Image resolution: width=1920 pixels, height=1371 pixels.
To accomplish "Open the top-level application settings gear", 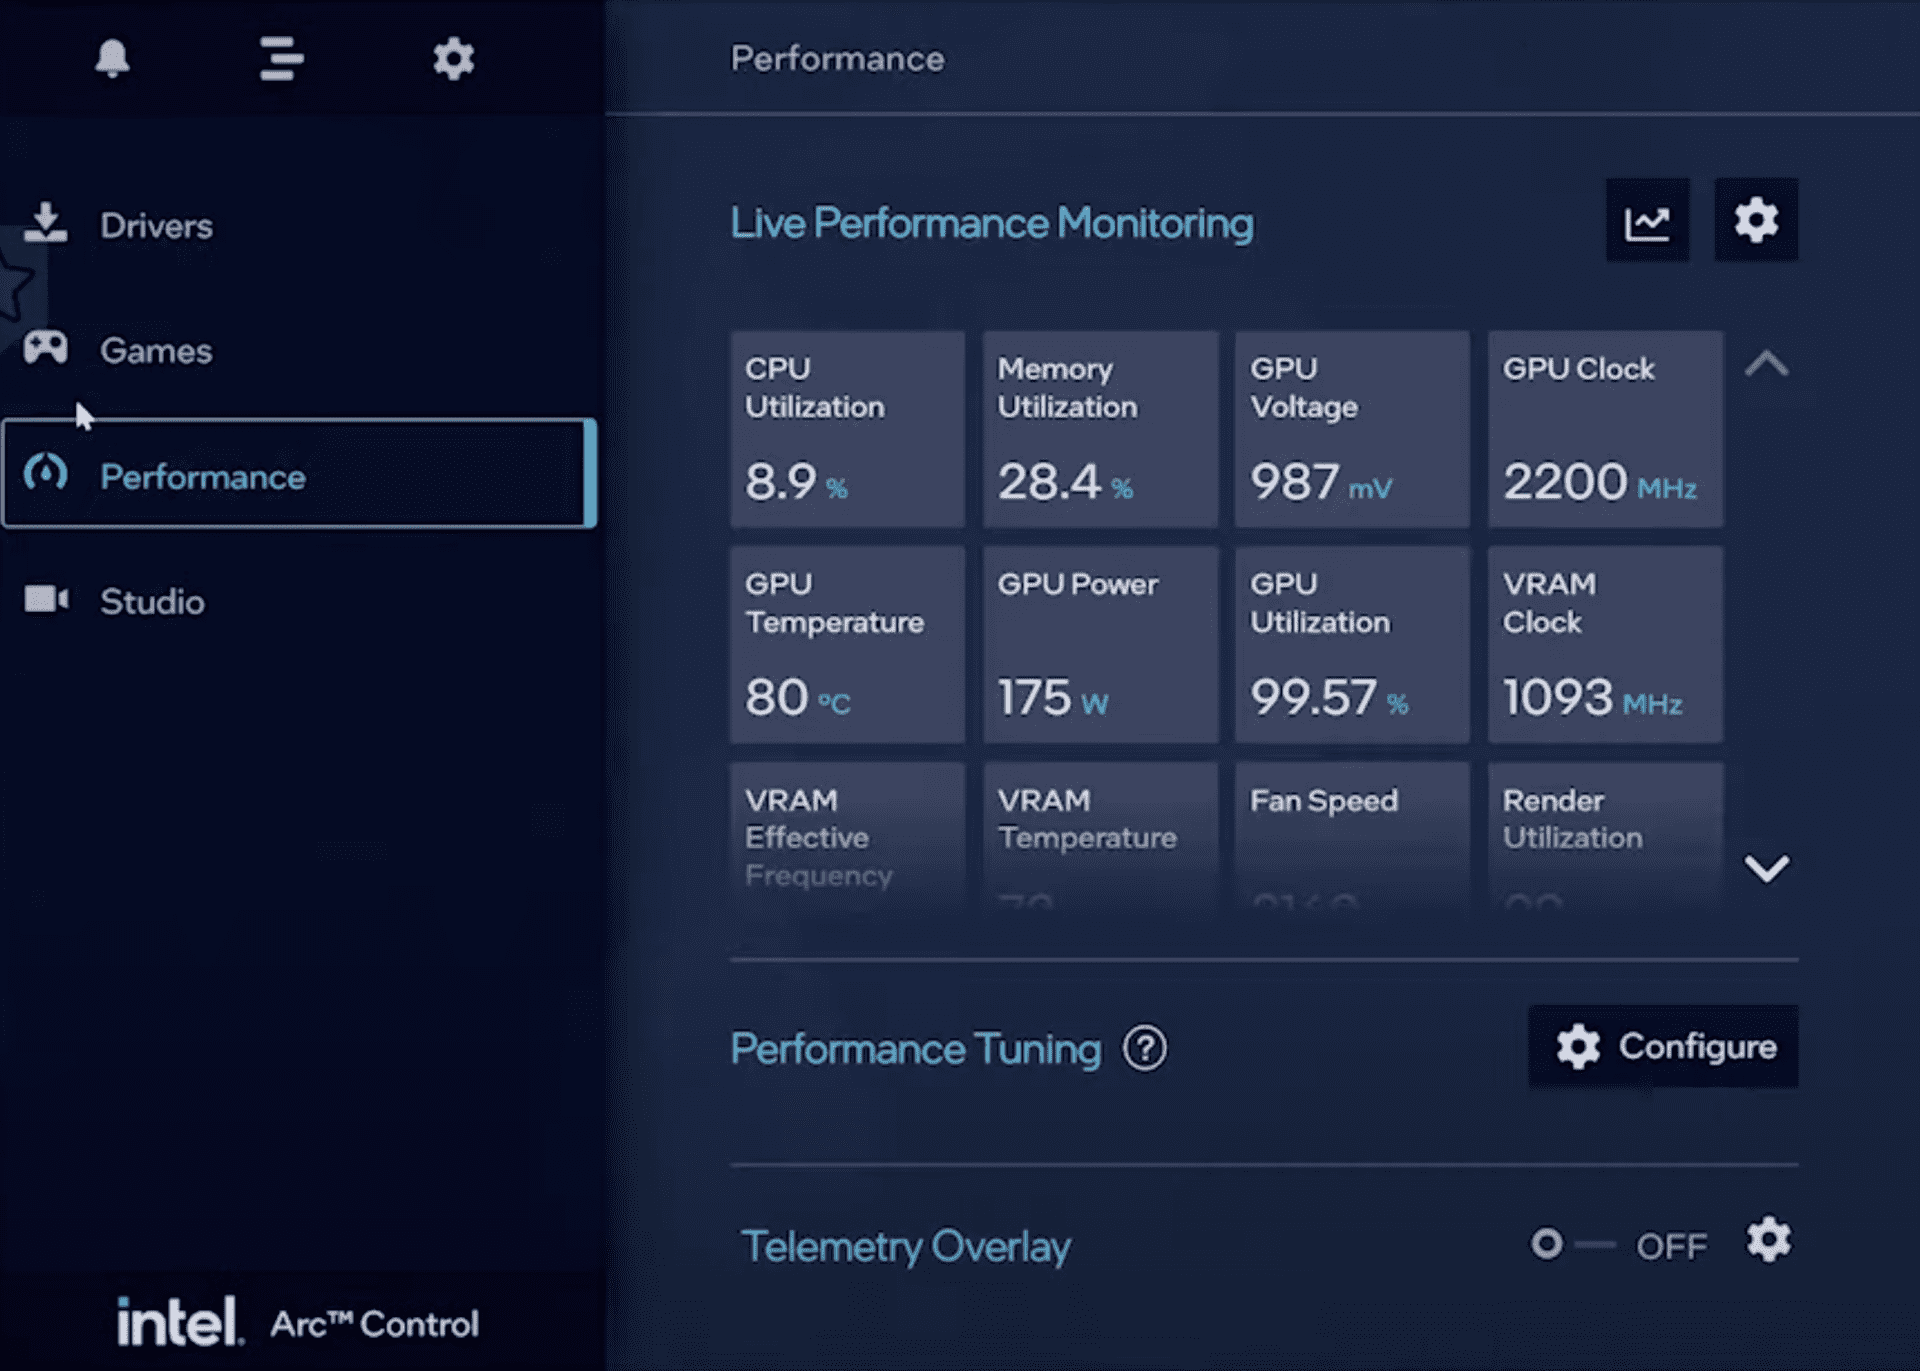I will click(453, 56).
